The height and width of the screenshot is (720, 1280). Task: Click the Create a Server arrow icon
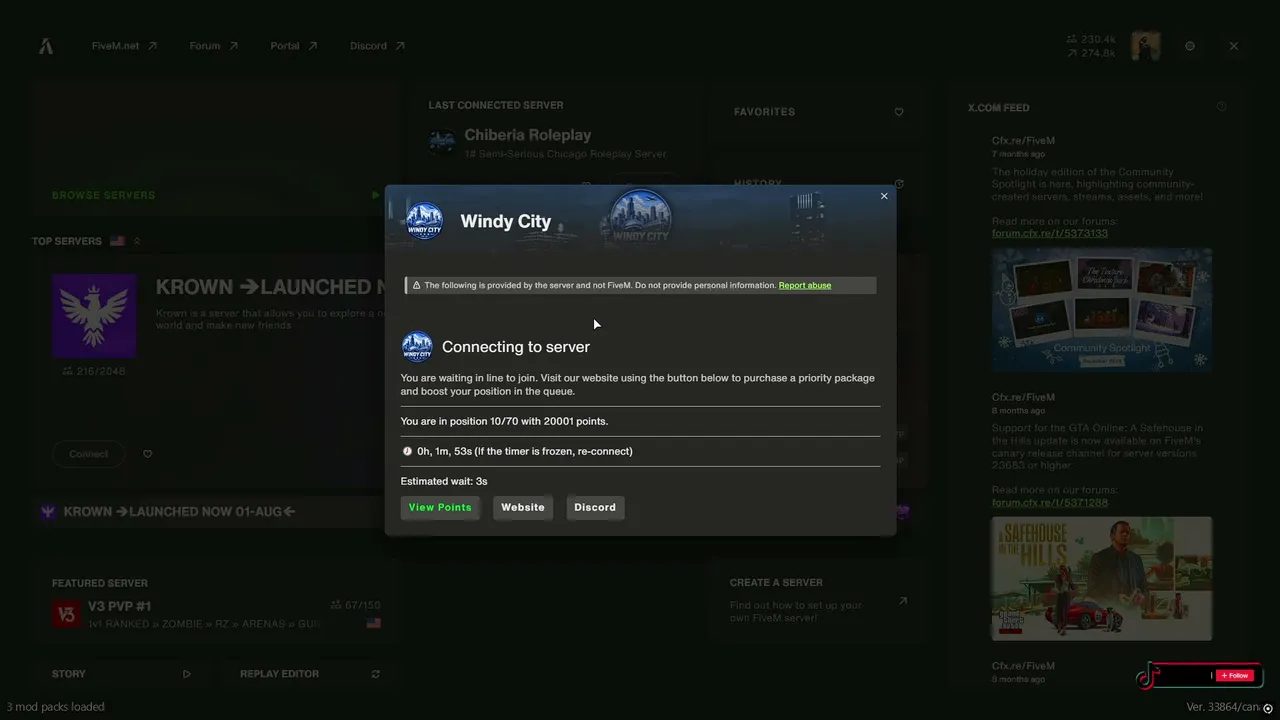click(x=903, y=601)
